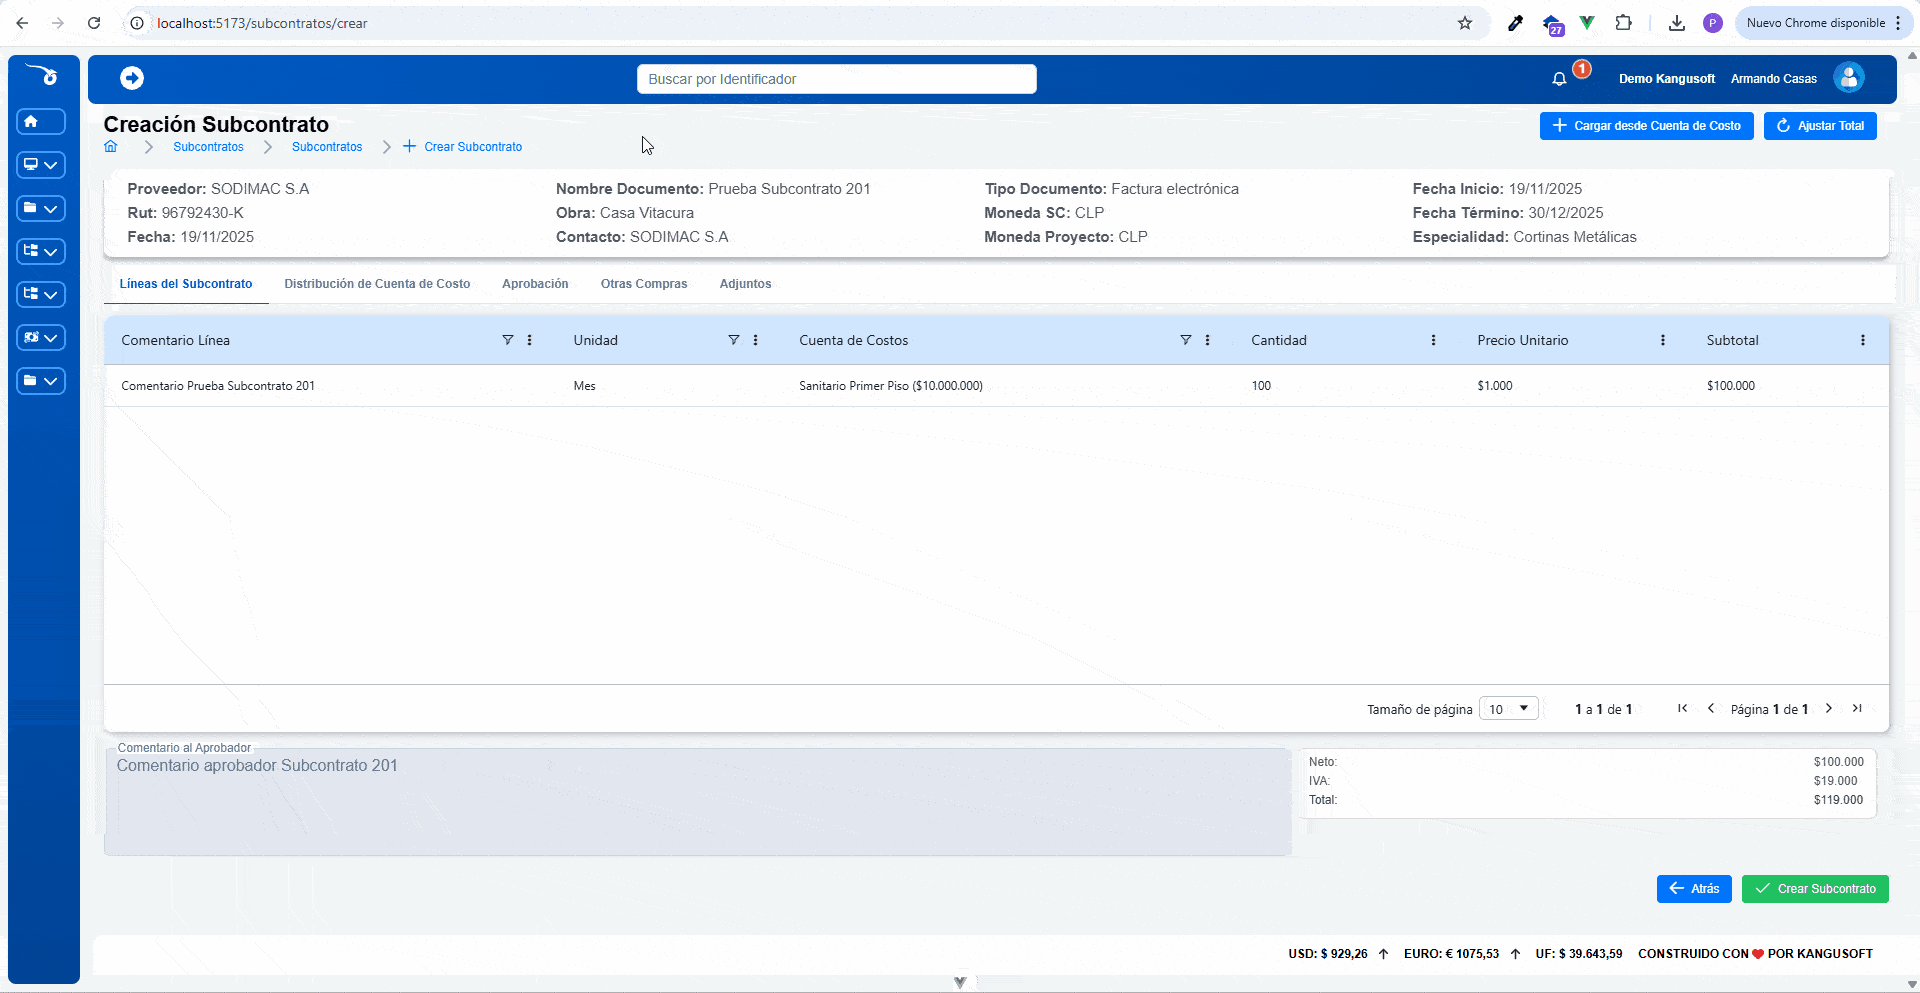Viewport: 1920px width, 993px height.
Task: Open page size dropdown showing 10
Action: tap(1509, 709)
